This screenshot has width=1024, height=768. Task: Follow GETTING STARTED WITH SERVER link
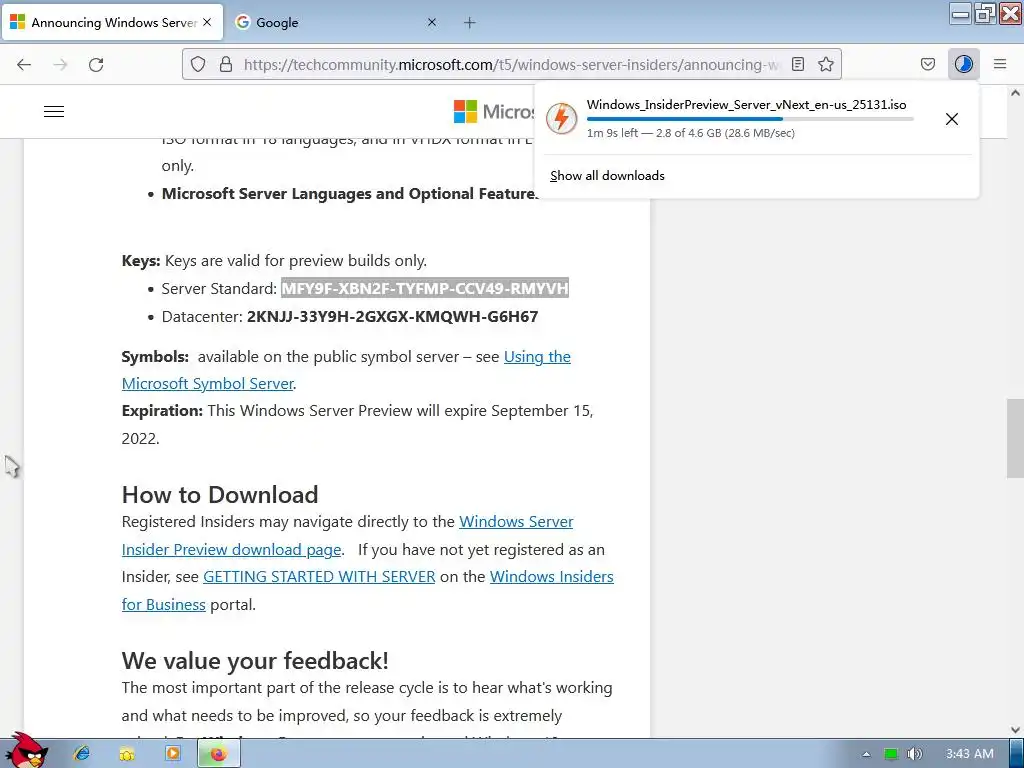point(319,577)
